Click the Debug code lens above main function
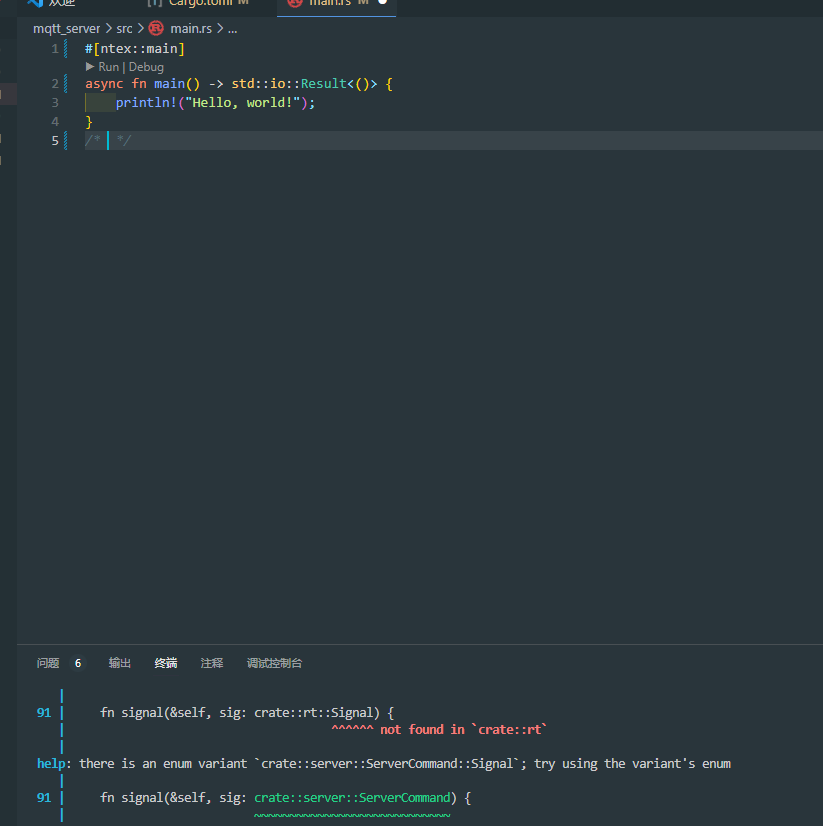This screenshot has height=826, width=823. (x=145, y=66)
